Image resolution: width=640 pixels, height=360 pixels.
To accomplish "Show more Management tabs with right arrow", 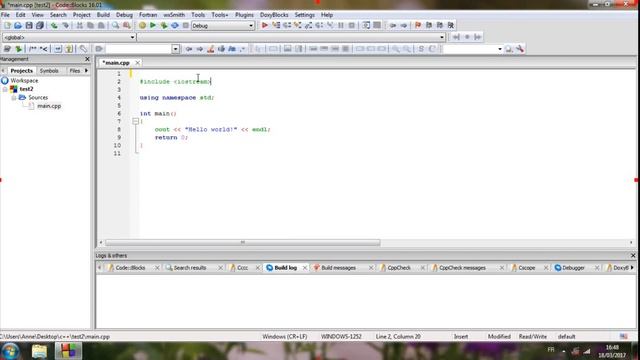I will (87, 71).
